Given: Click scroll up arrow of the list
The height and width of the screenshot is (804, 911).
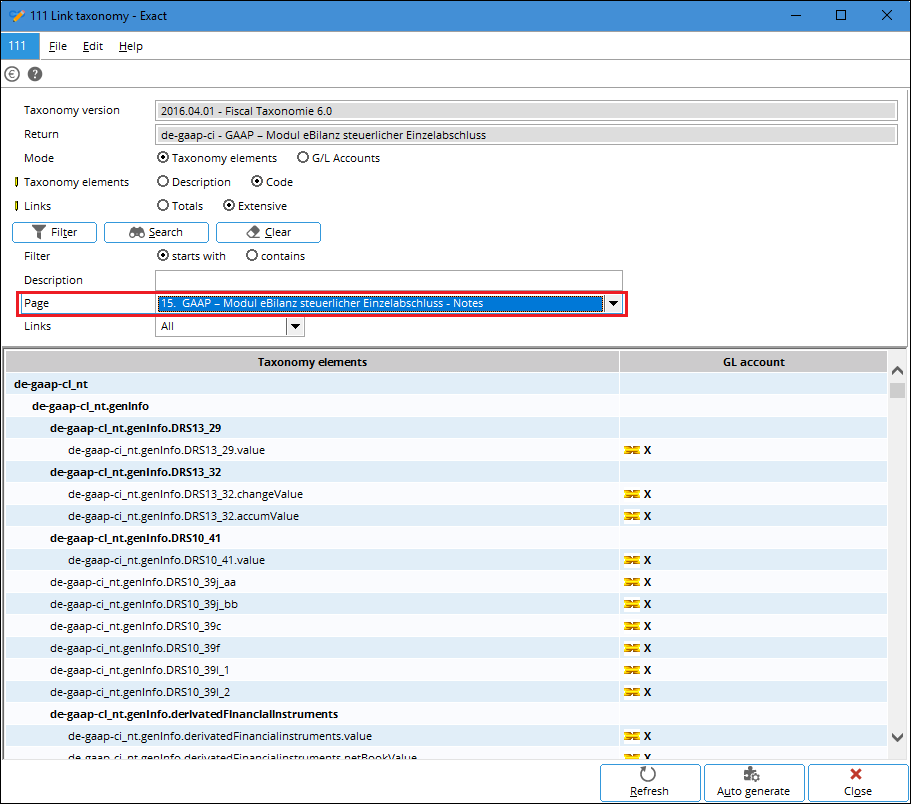Looking at the screenshot, I should [x=897, y=371].
